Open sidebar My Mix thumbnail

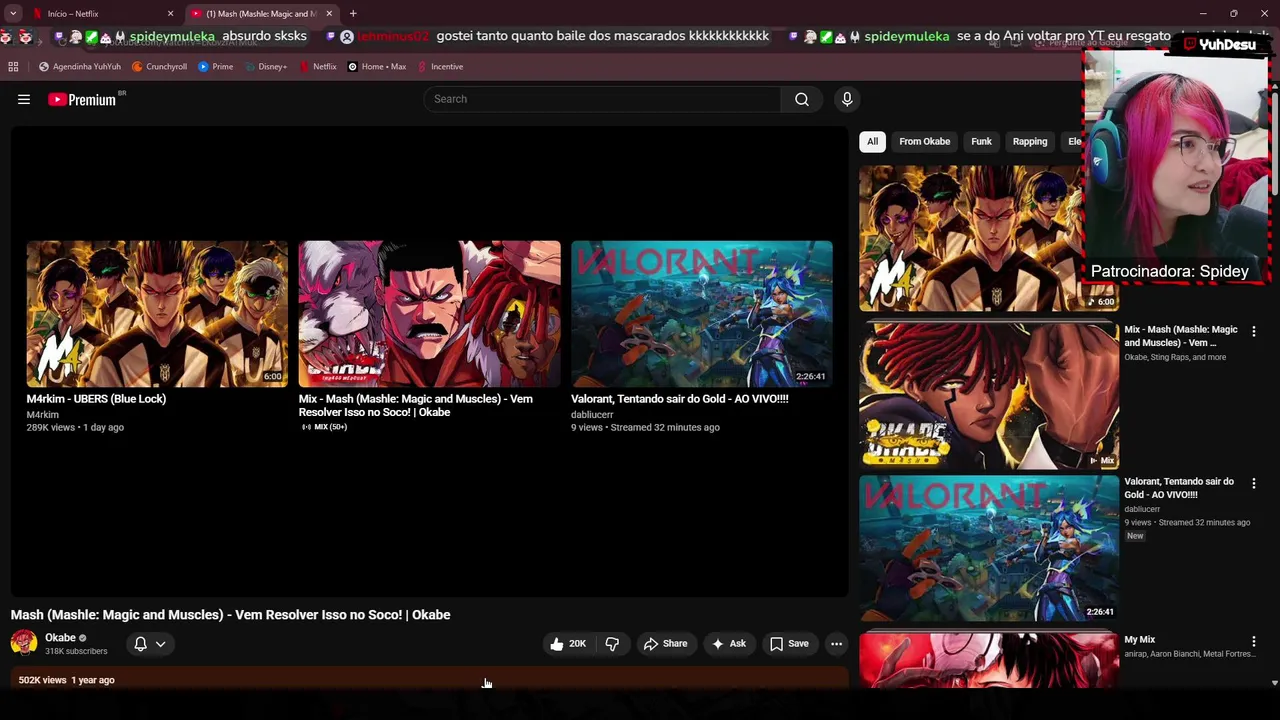click(989, 660)
